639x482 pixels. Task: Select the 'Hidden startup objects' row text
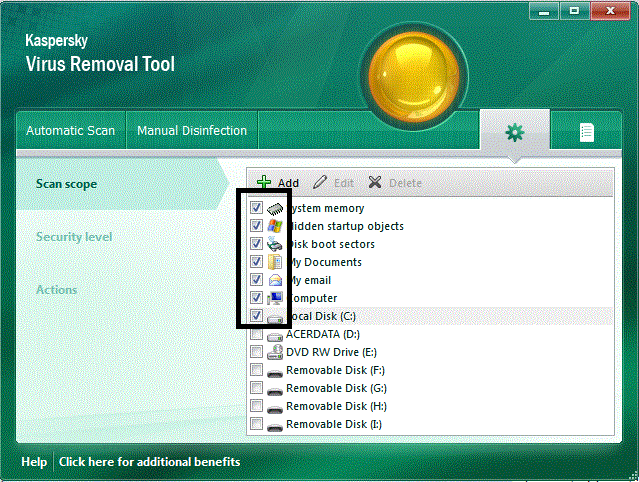pyautogui.click(x=346, y=226)
